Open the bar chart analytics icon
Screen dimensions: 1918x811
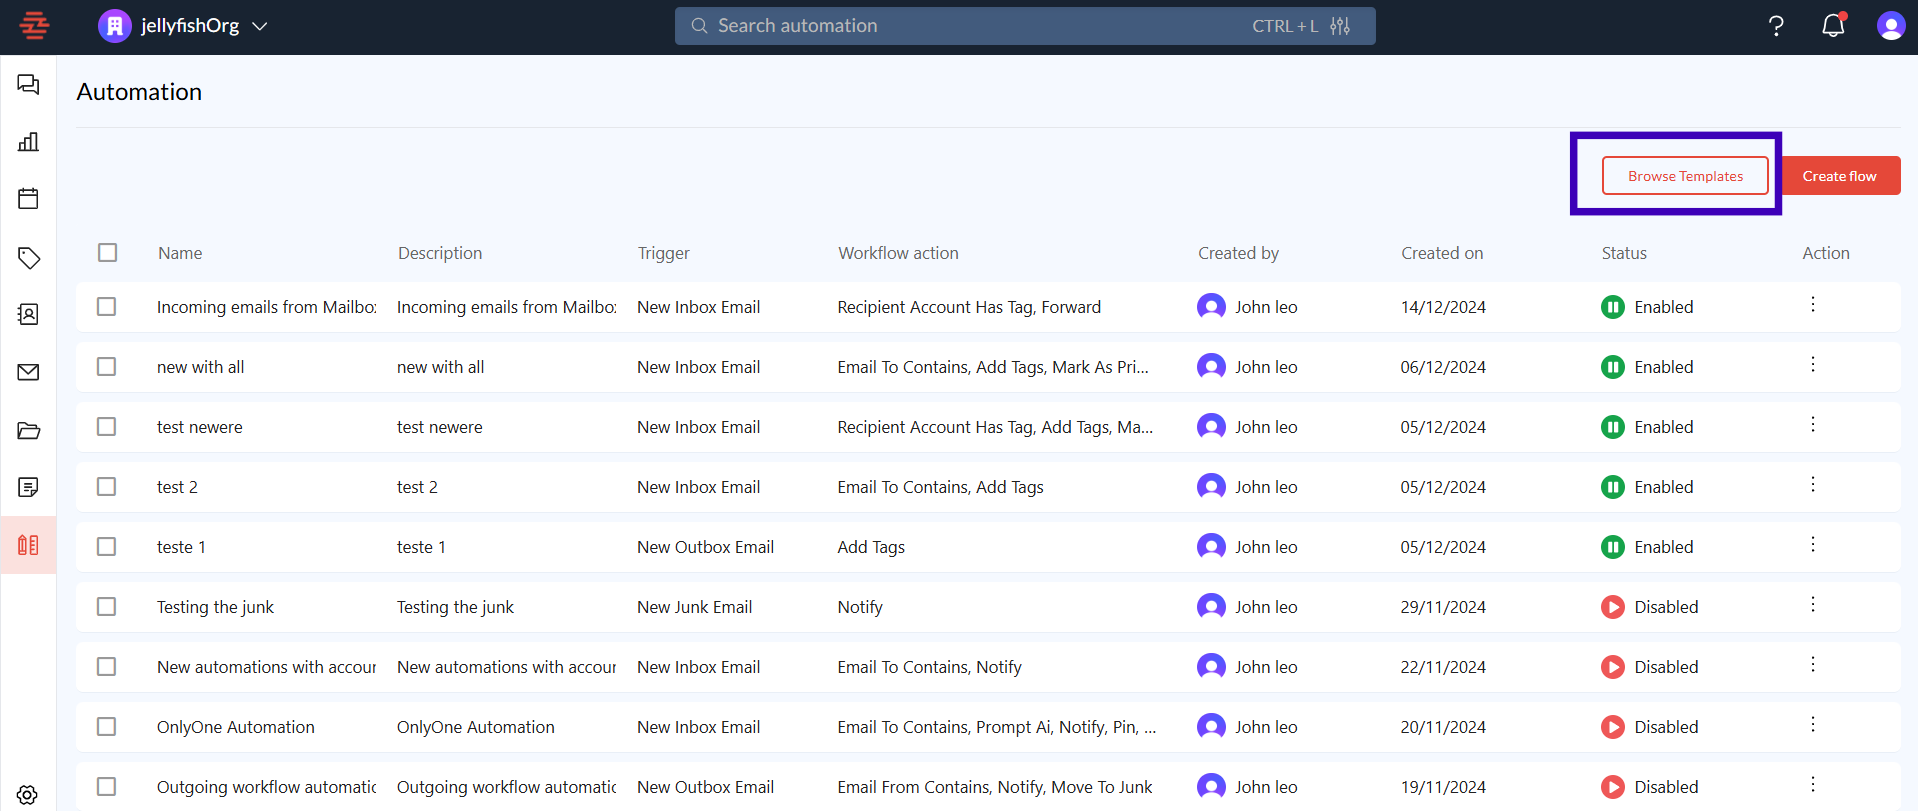tap(28, 142)
